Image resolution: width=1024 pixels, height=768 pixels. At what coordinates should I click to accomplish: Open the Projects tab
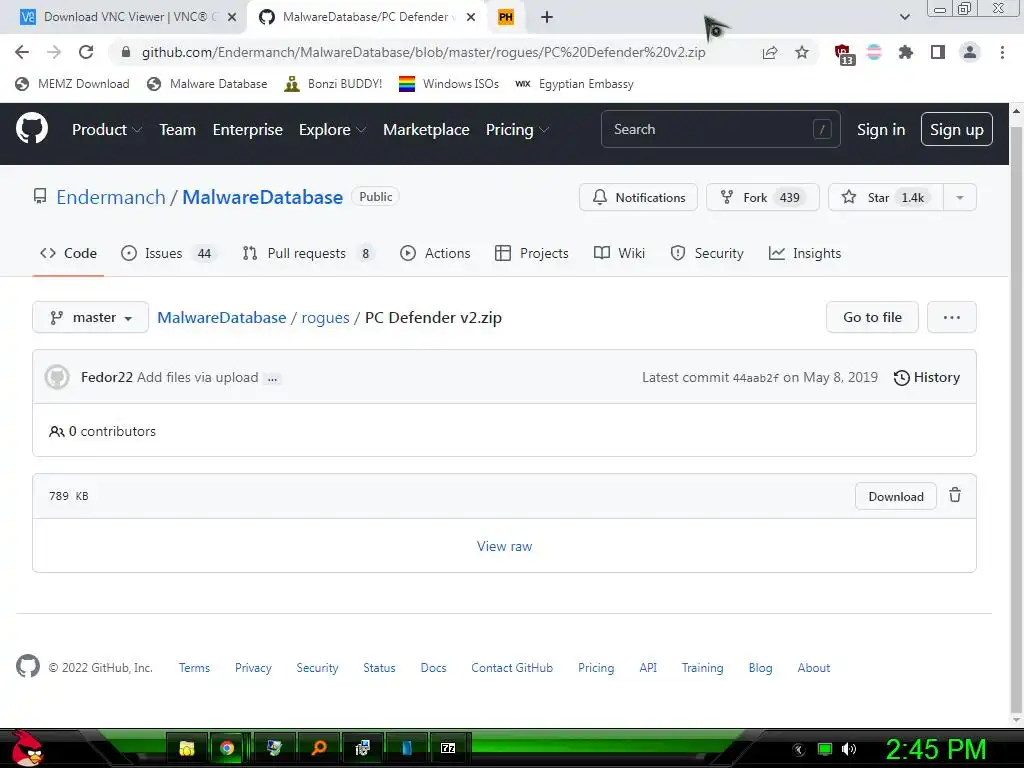point(532,253)
